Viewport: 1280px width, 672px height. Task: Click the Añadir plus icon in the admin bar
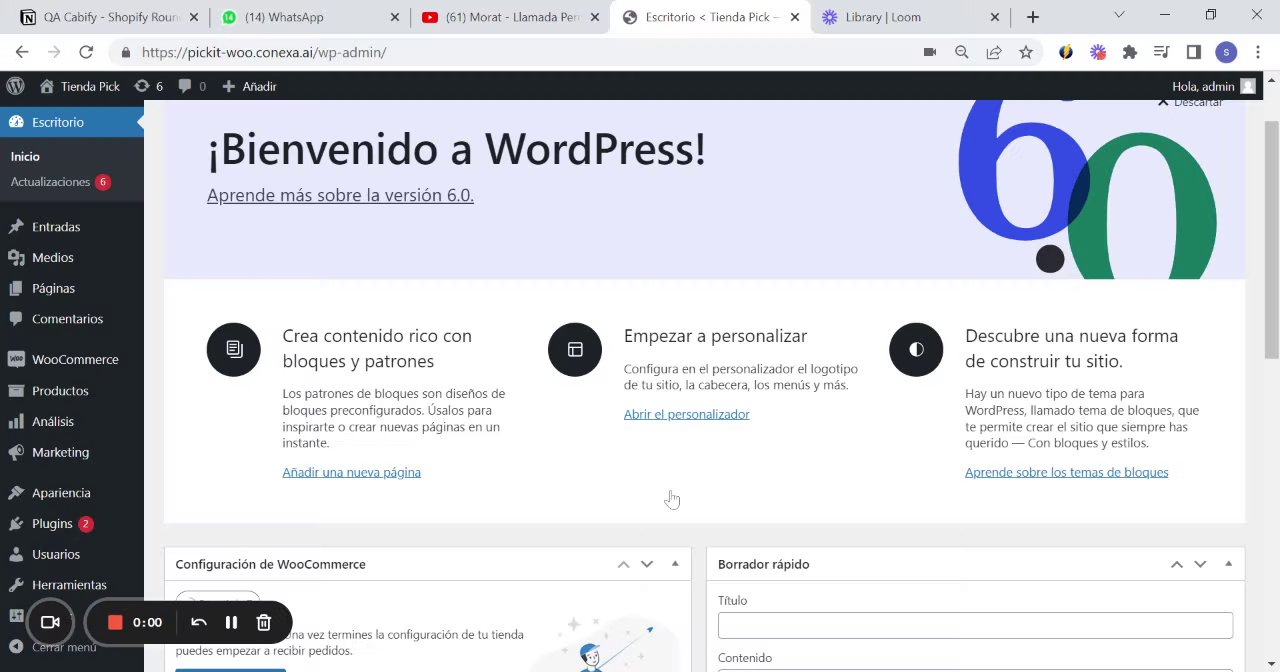(228, 86)
